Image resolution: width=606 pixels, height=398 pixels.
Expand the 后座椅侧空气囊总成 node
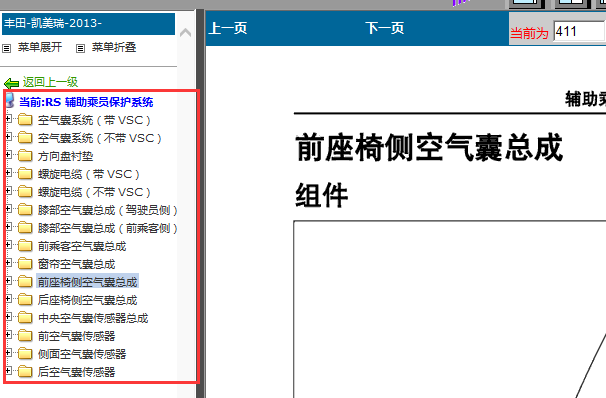tap(8, 299)
